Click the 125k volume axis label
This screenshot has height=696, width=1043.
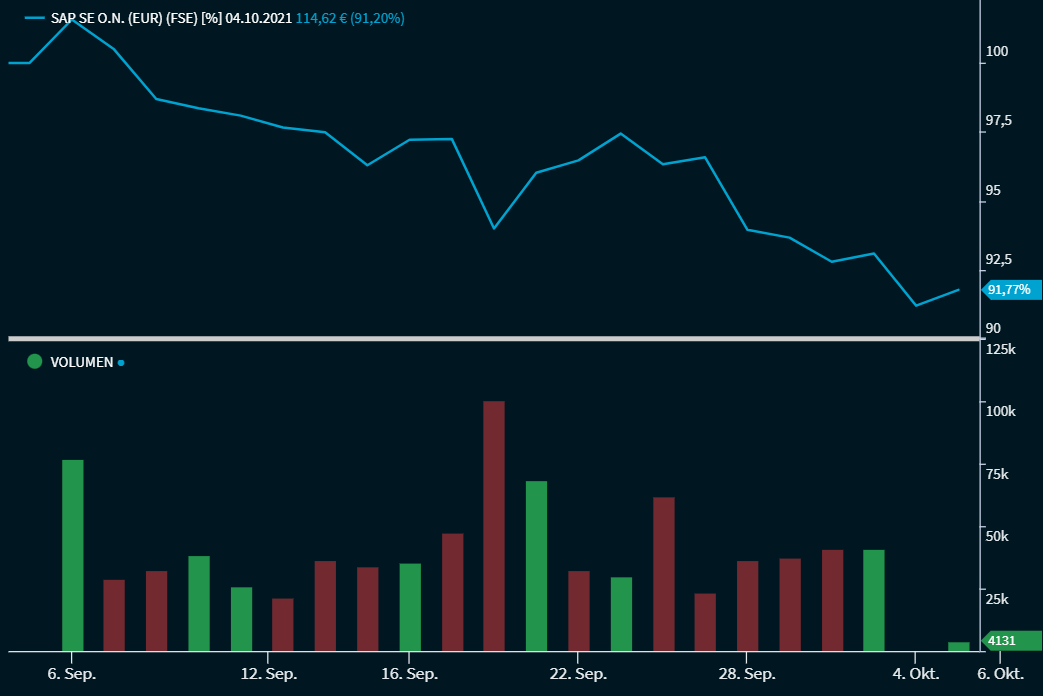tap(1000, 350)
